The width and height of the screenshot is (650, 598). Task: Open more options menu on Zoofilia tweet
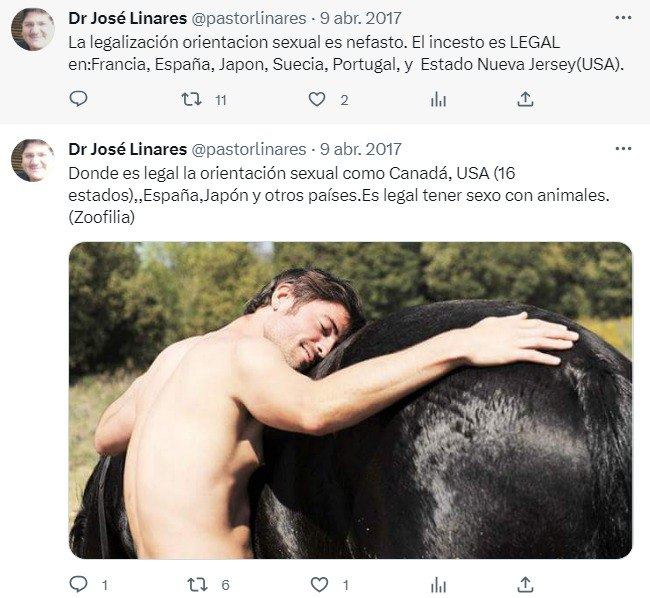pyautogui.click(x=623, y=149)
